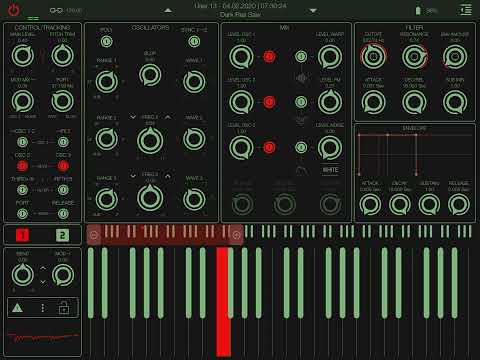
Task: Toggle the red Level OSC 1 mix switch
Action: tap(269, 57)
